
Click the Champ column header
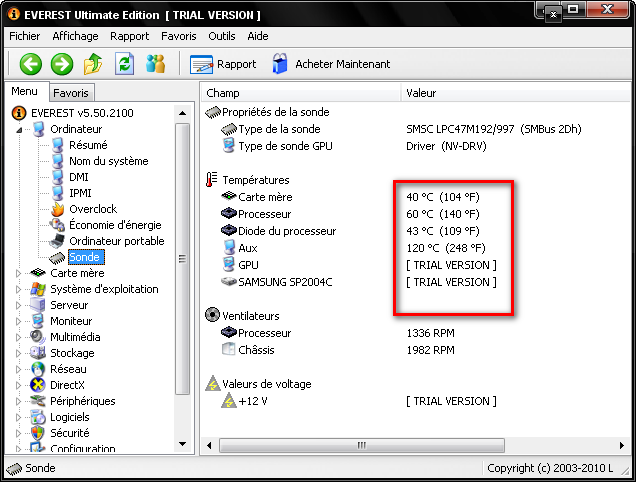point(301,93)
